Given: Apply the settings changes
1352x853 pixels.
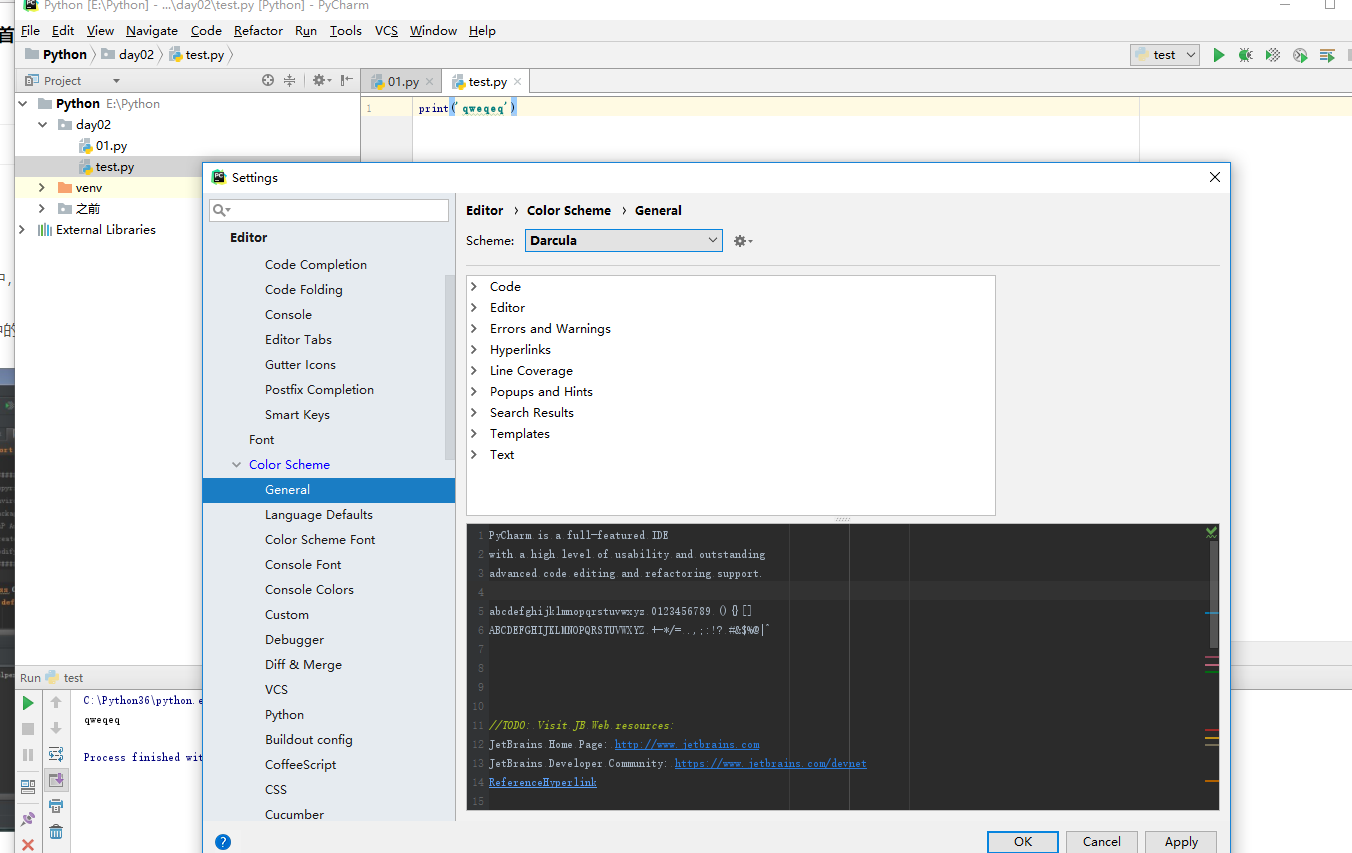Looking at the screenshot, I should (x=1181, y=842).
